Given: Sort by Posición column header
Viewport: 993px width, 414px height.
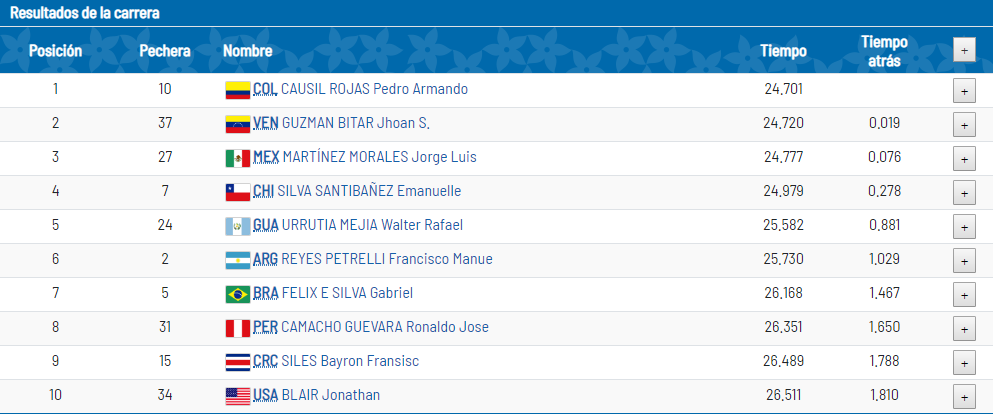Looking at the screenshot, I should tap(55, 50).
